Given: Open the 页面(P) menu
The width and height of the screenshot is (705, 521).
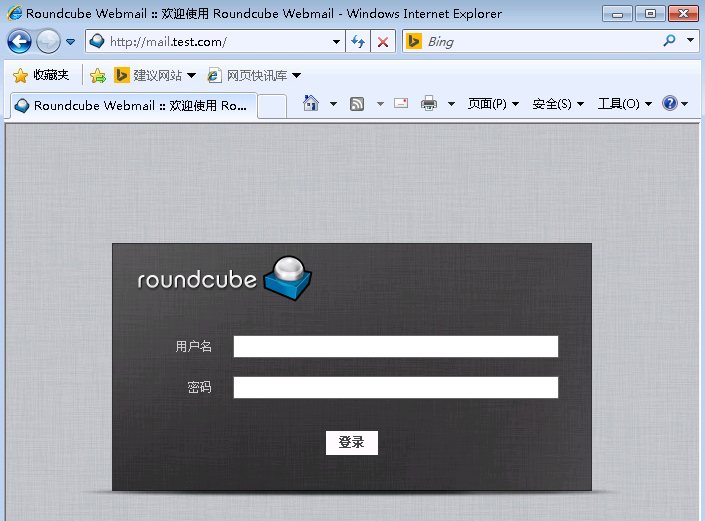Looking at the screenshot, I should click(x=493, y=104).
